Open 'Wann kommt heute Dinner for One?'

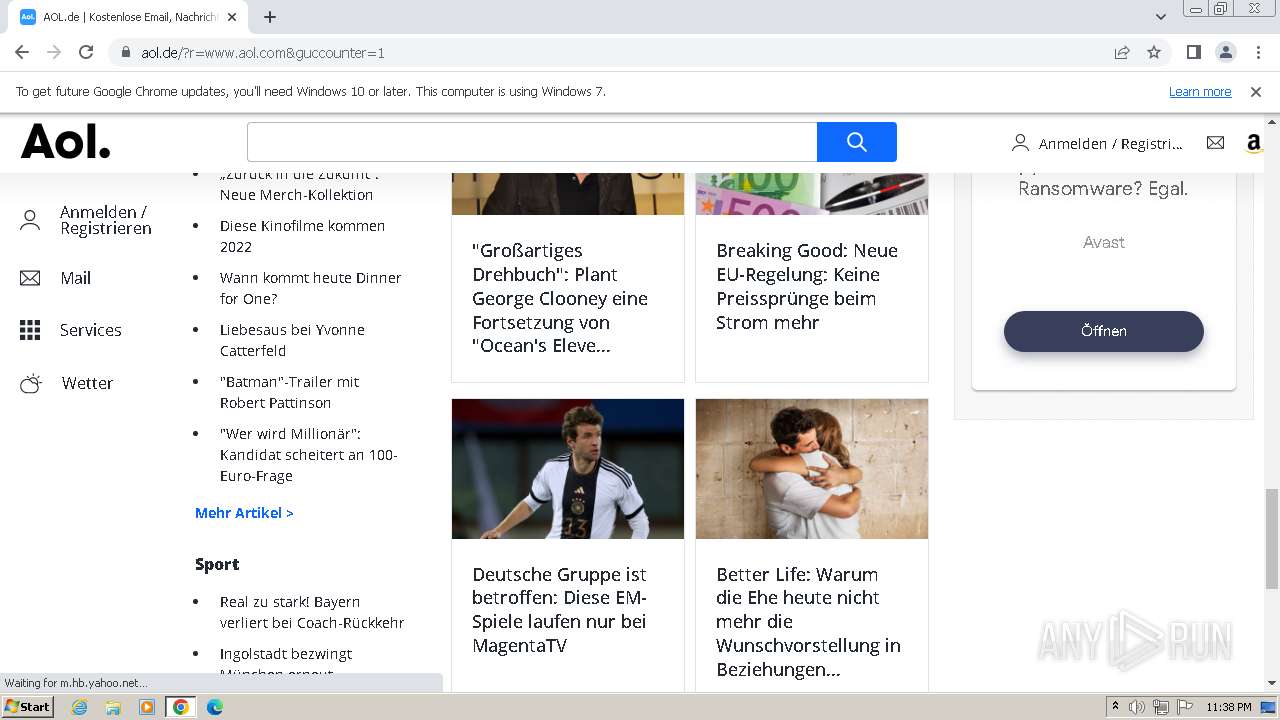[310, 288]
